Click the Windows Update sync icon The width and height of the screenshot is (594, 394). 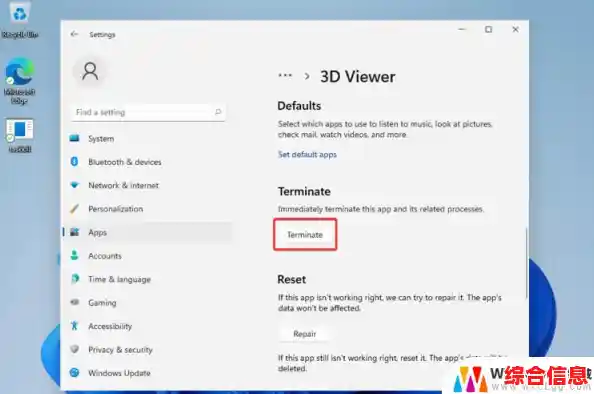(75, 373)
